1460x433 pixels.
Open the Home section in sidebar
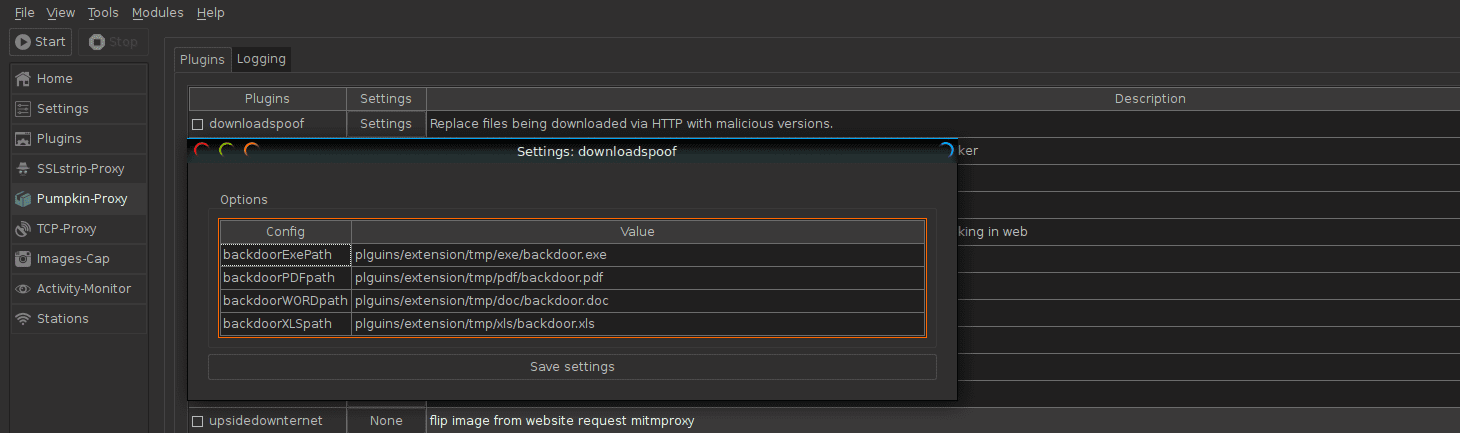point(55,79)
